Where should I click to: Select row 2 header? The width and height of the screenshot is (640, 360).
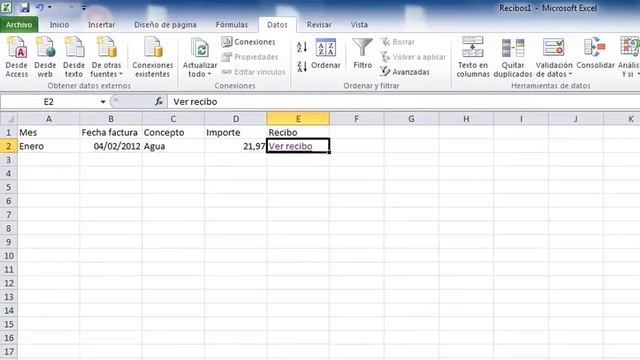pyautogui.click(x=9, y=146)
